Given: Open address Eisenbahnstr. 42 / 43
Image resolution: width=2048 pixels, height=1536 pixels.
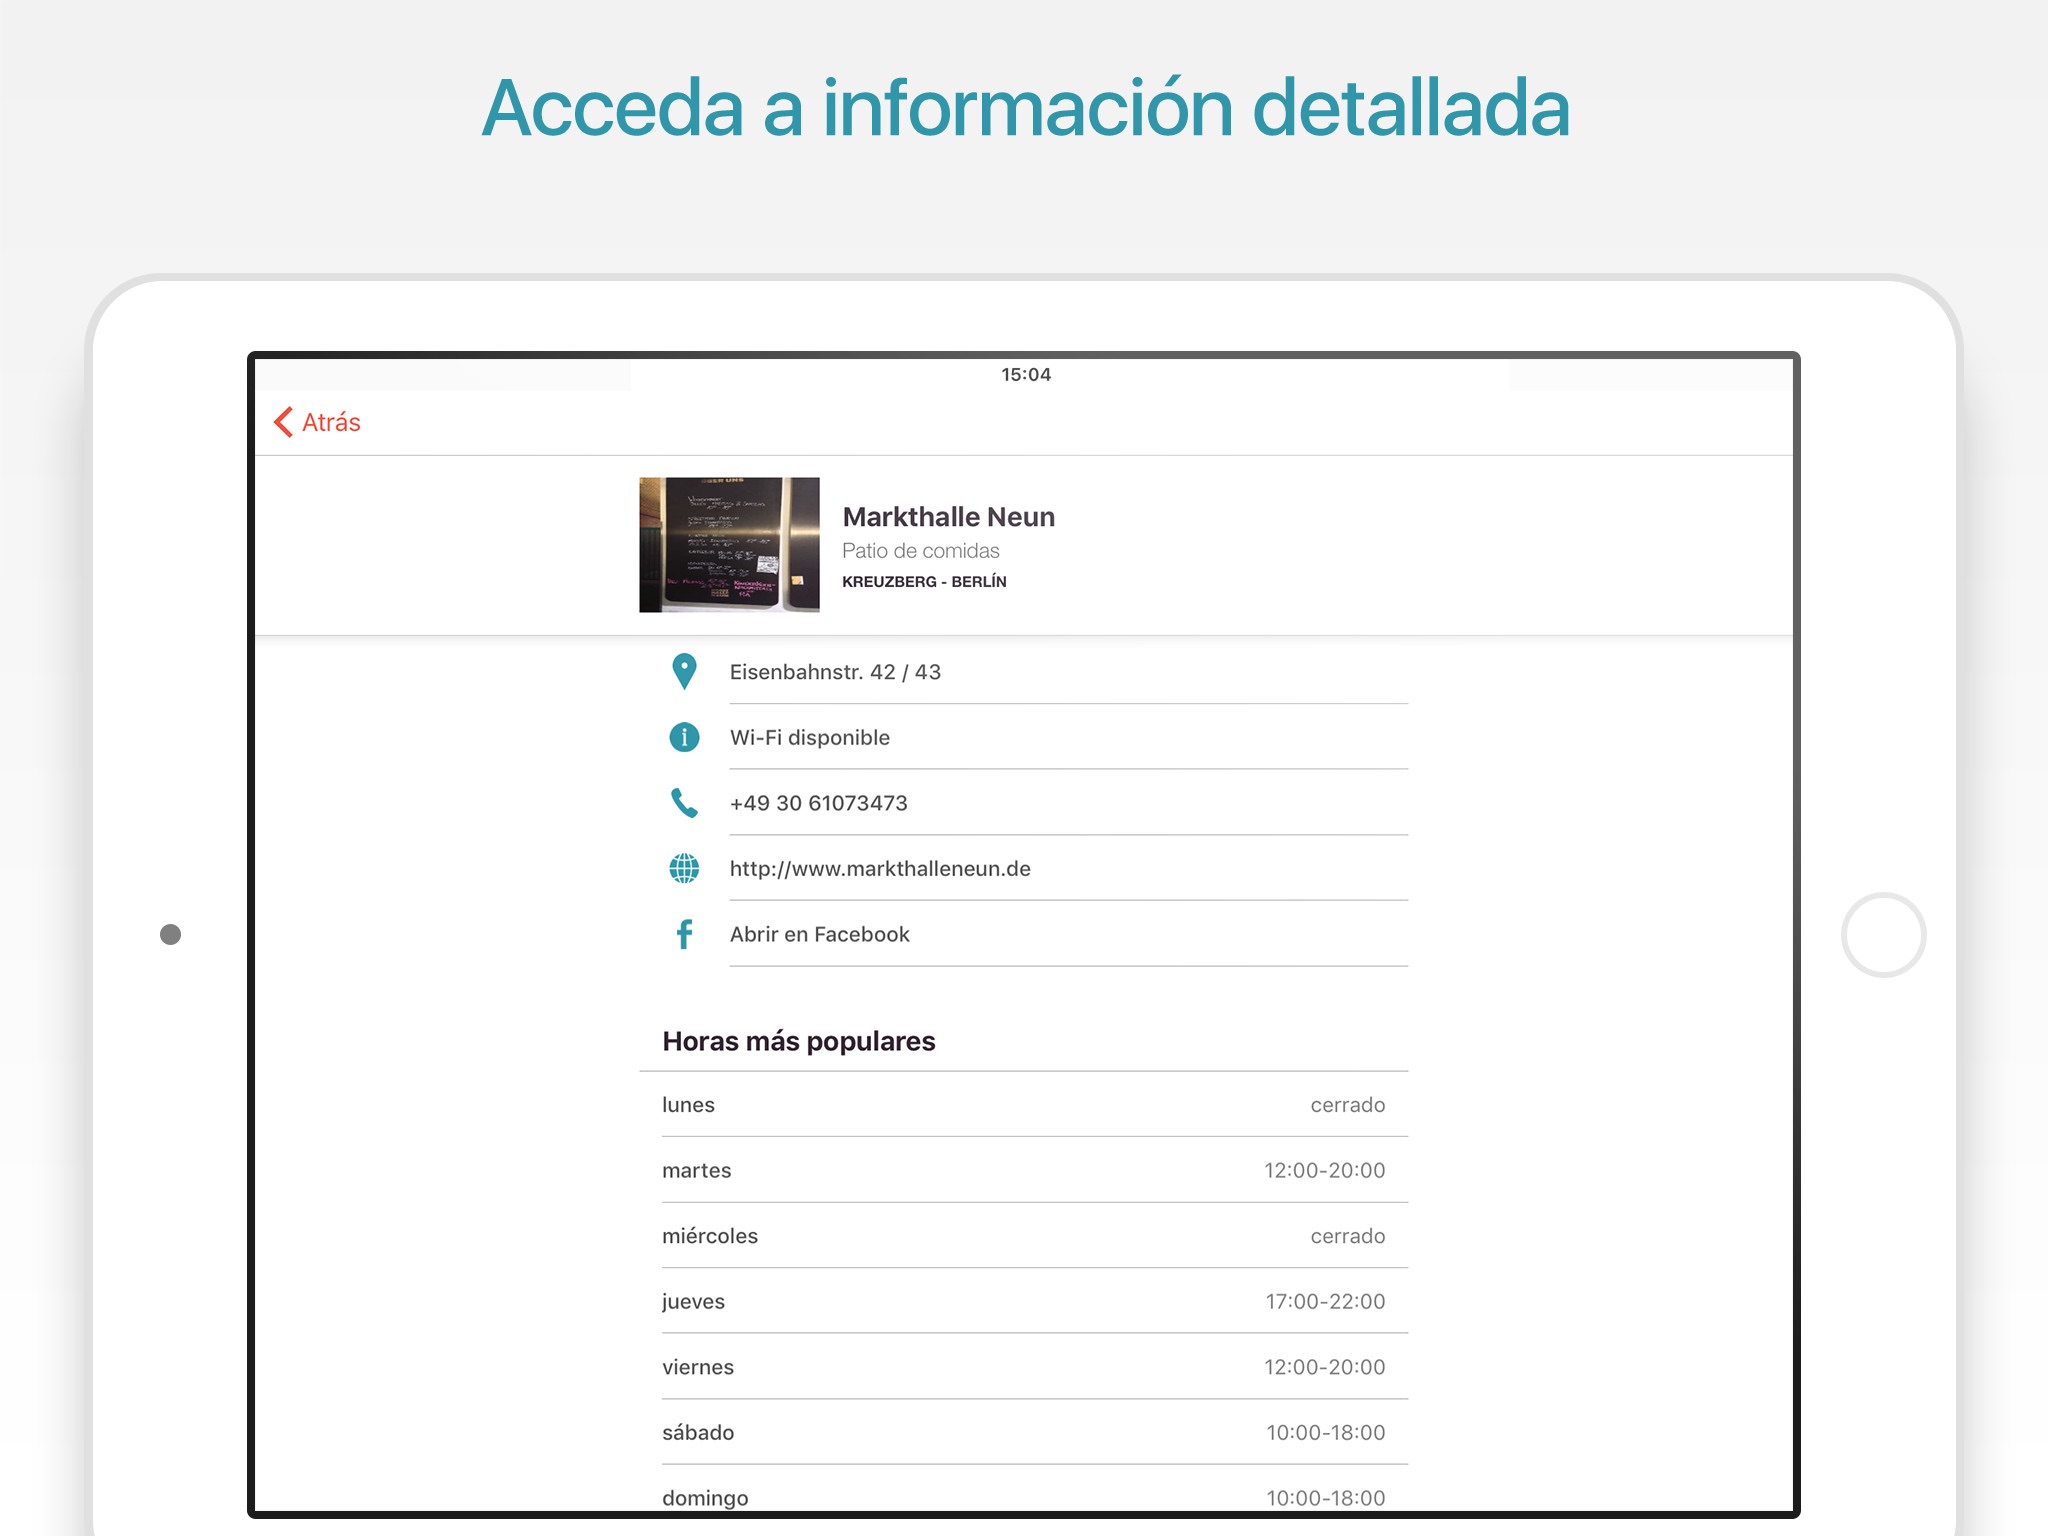Looking at the screenshot, I should point(835,672).
